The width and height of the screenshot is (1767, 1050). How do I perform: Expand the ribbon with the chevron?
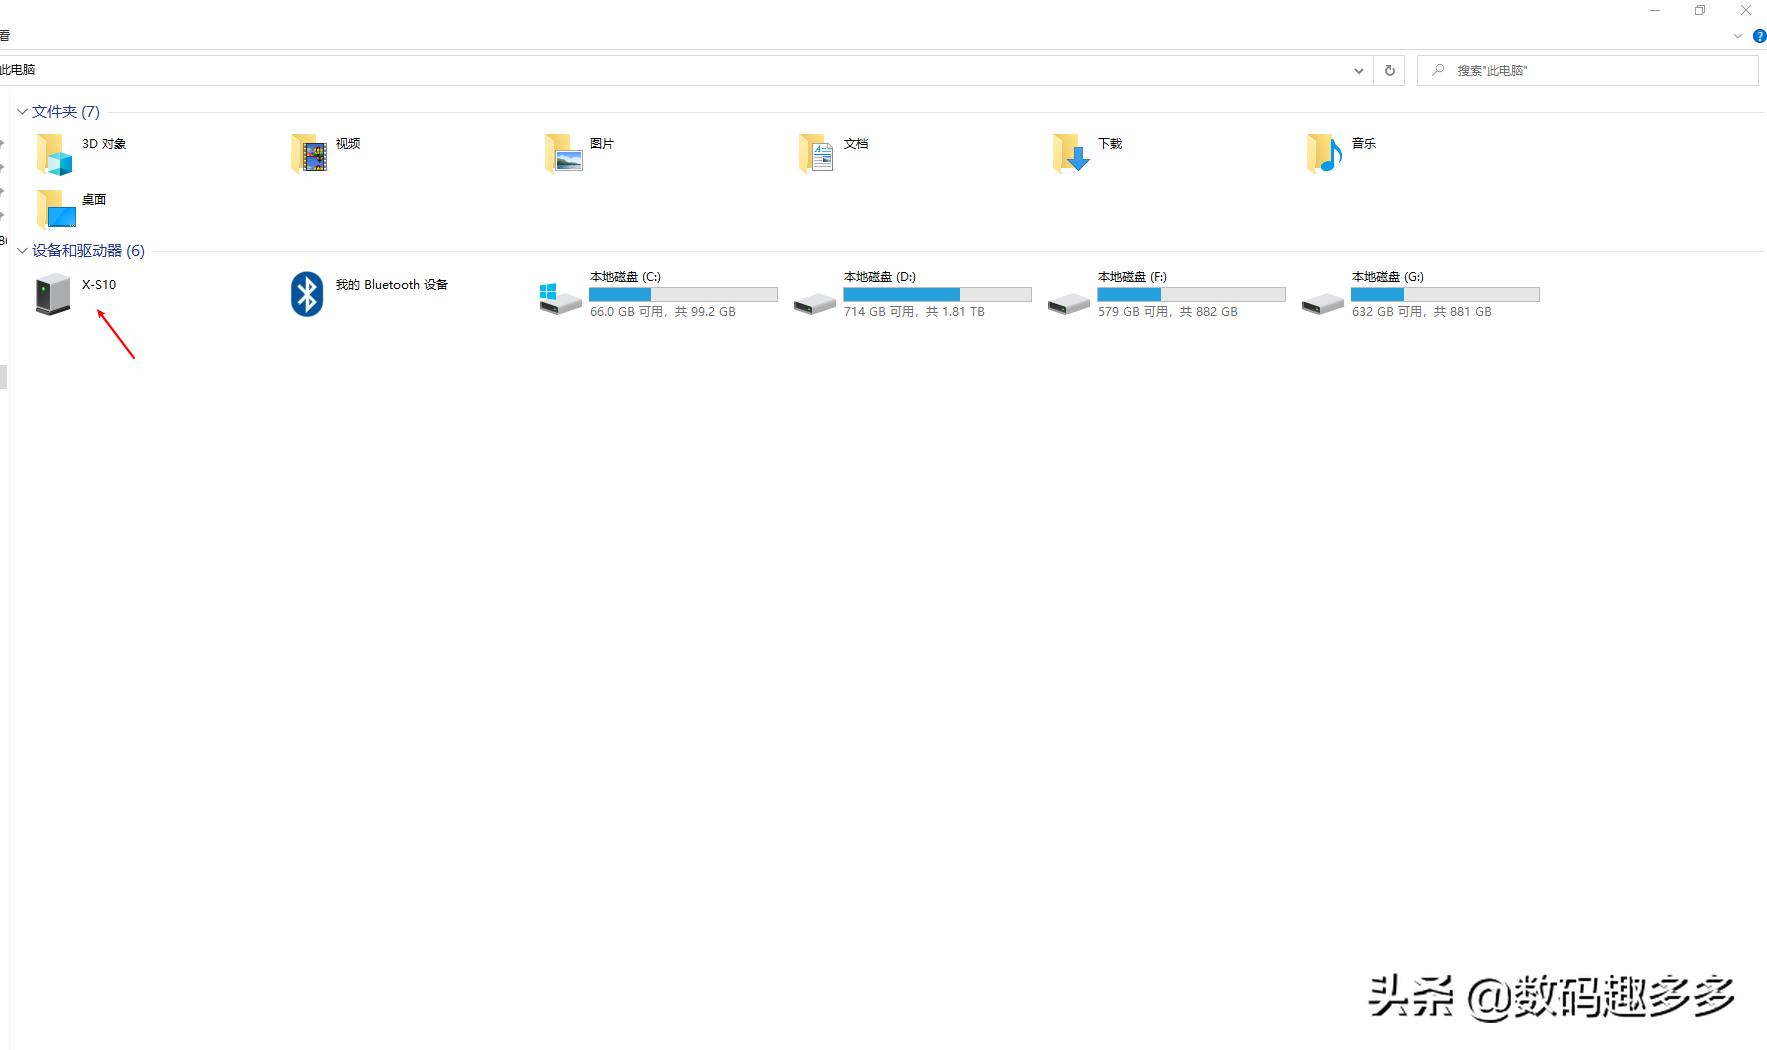coord(1737,36)
